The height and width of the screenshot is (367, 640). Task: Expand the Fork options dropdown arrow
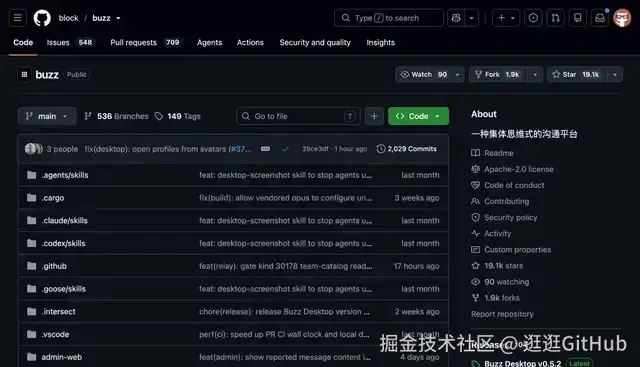(535, 75)
